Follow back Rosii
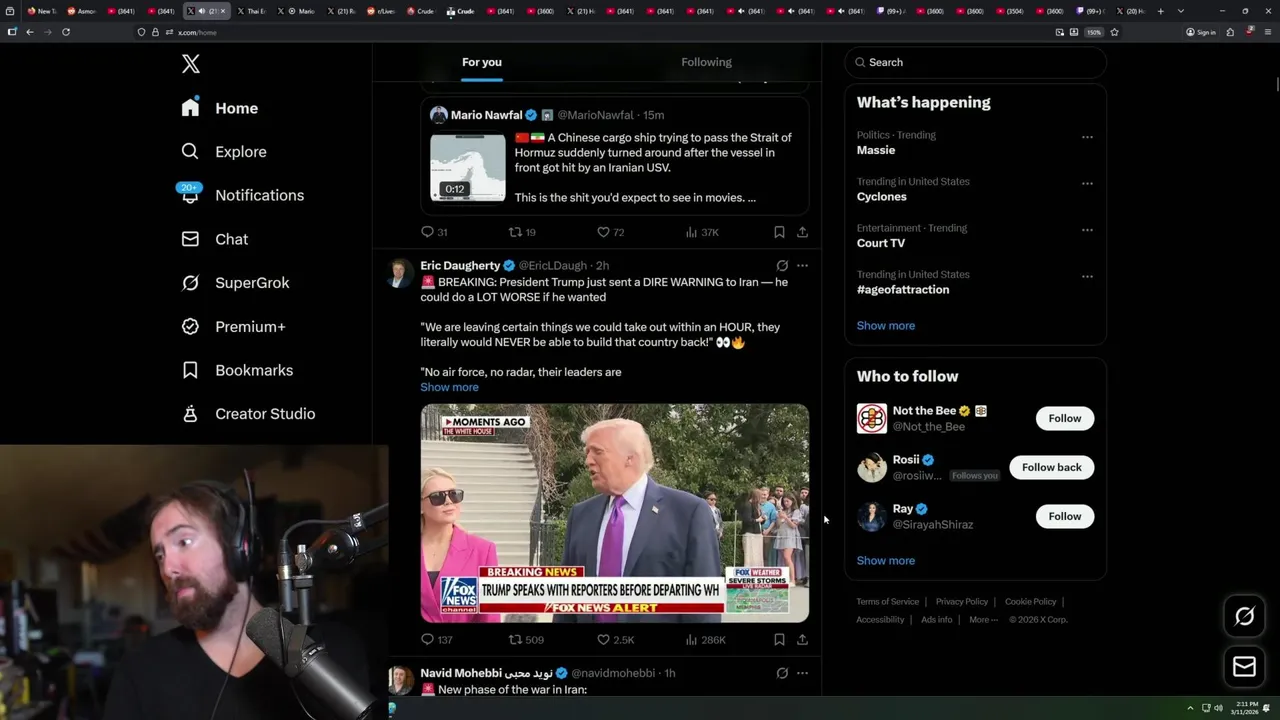The image size is (1280, 720). 1051,468
